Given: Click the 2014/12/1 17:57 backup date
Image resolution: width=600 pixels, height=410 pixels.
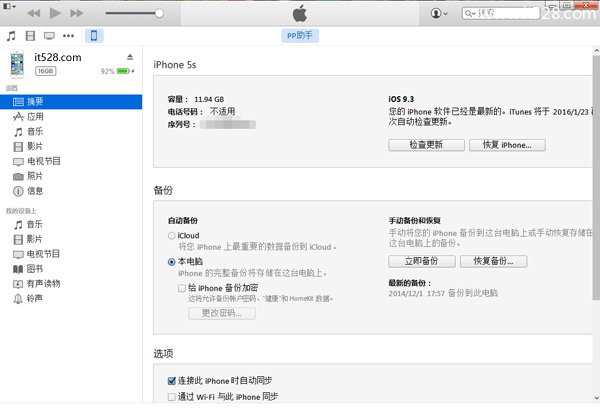Looking at the screenshot, I should pos(416,294).
